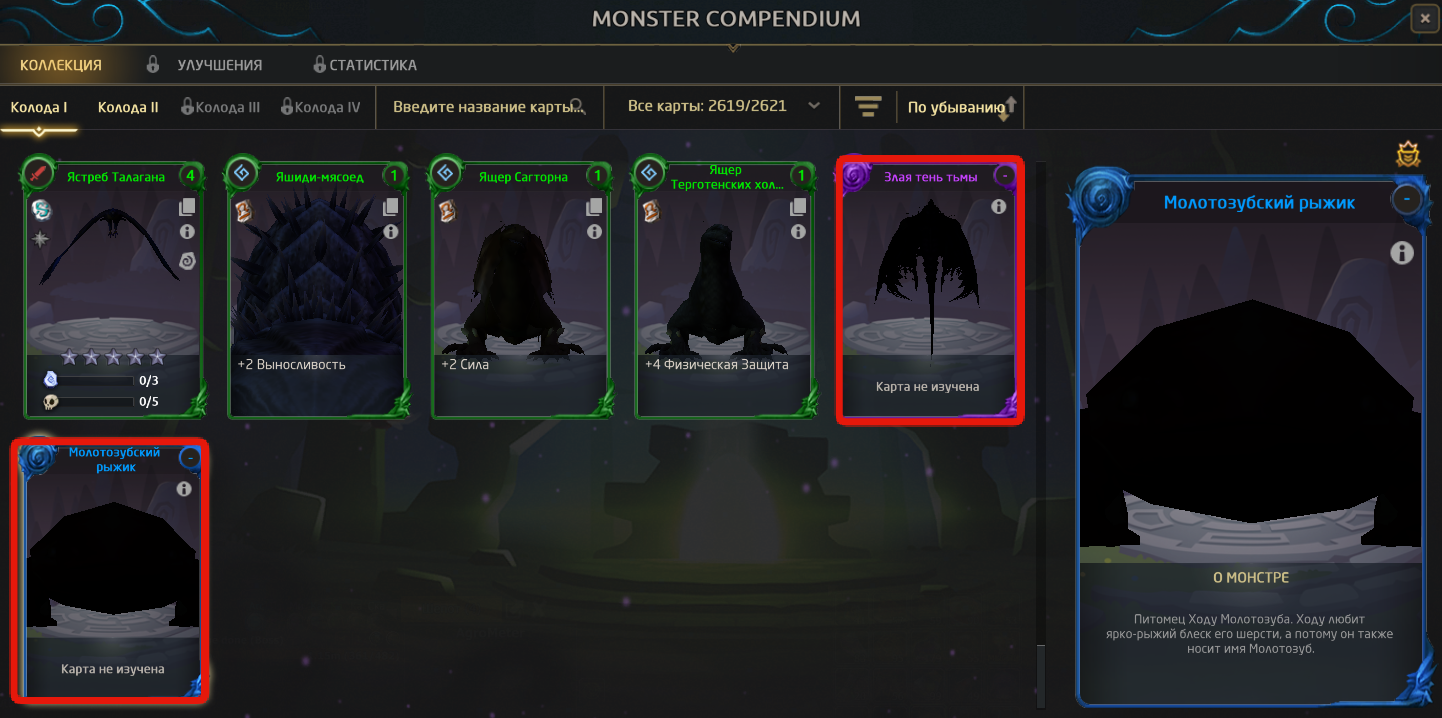Open the По убыванию sorting dropdown
Screen dimensions: 1442x718
click(x=954, y=108)
